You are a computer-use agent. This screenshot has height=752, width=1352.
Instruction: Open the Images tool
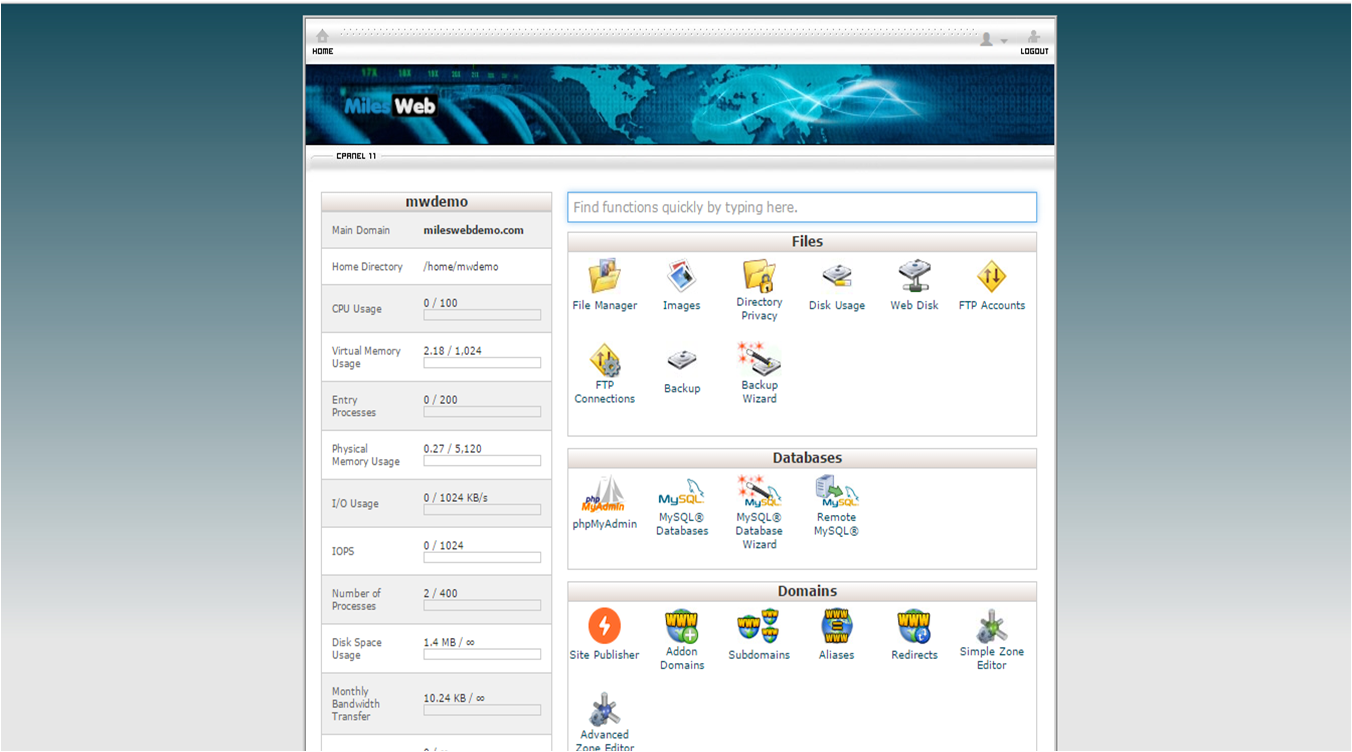click(x=681, y=276)
